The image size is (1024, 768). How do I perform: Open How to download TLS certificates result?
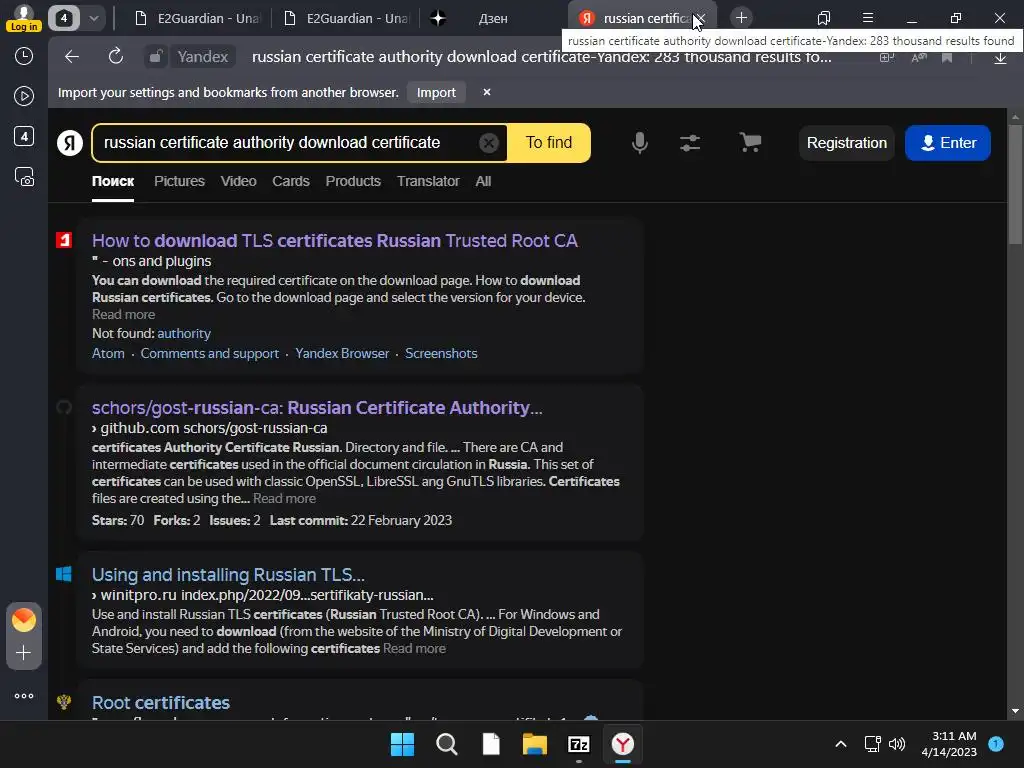tap(335, 241)
